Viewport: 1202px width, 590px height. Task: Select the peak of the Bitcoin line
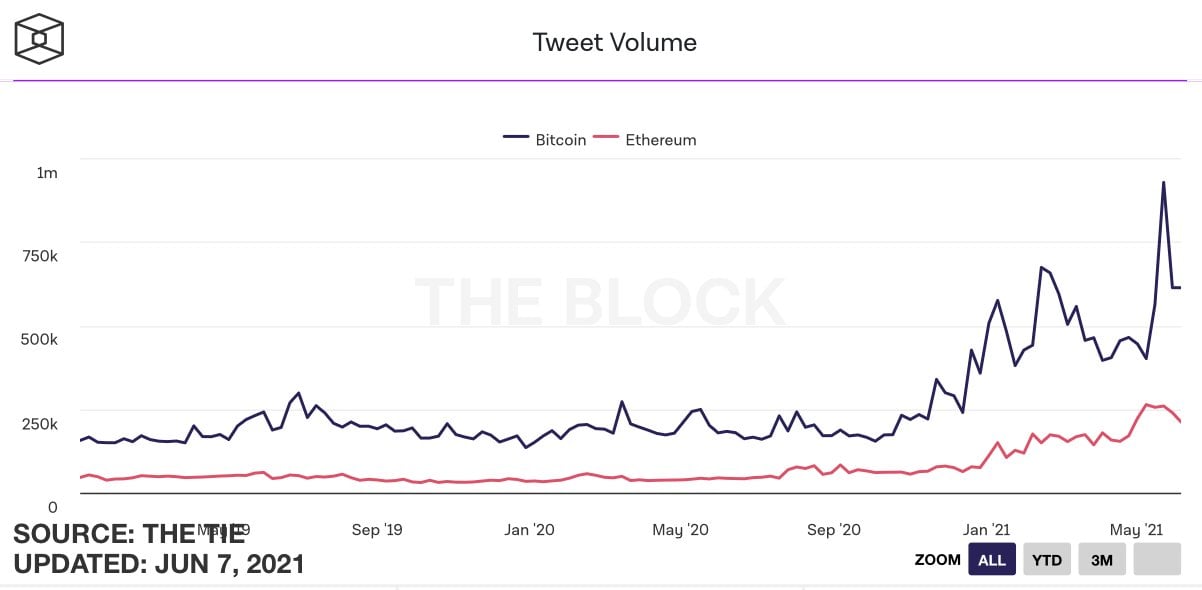tap(1163, 182)
